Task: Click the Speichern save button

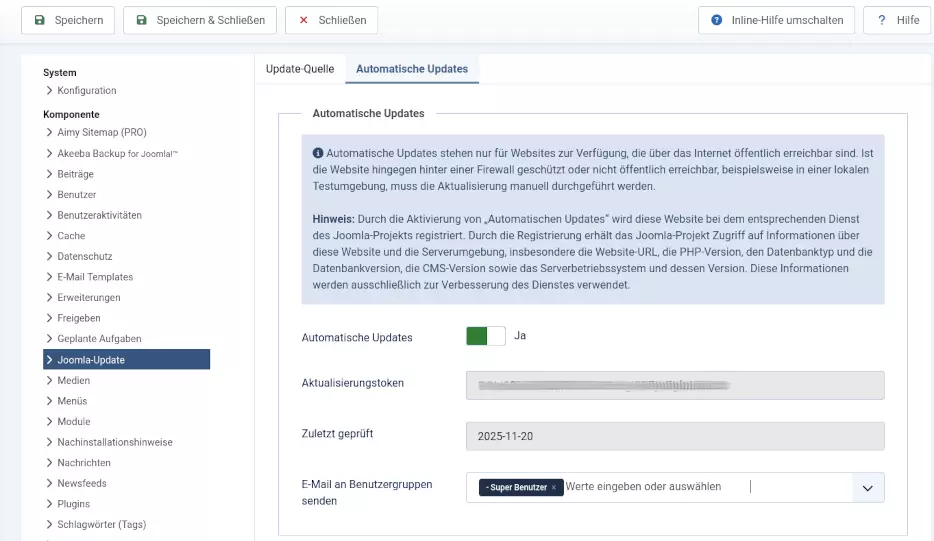Action: 68,20
